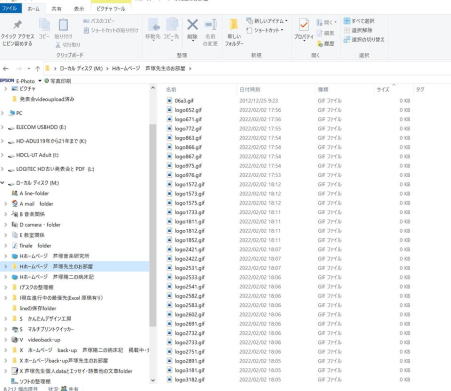Click the Back arrow navigation icon
The height and width of the screenshot is (391, 451).
tap(5, 69)
